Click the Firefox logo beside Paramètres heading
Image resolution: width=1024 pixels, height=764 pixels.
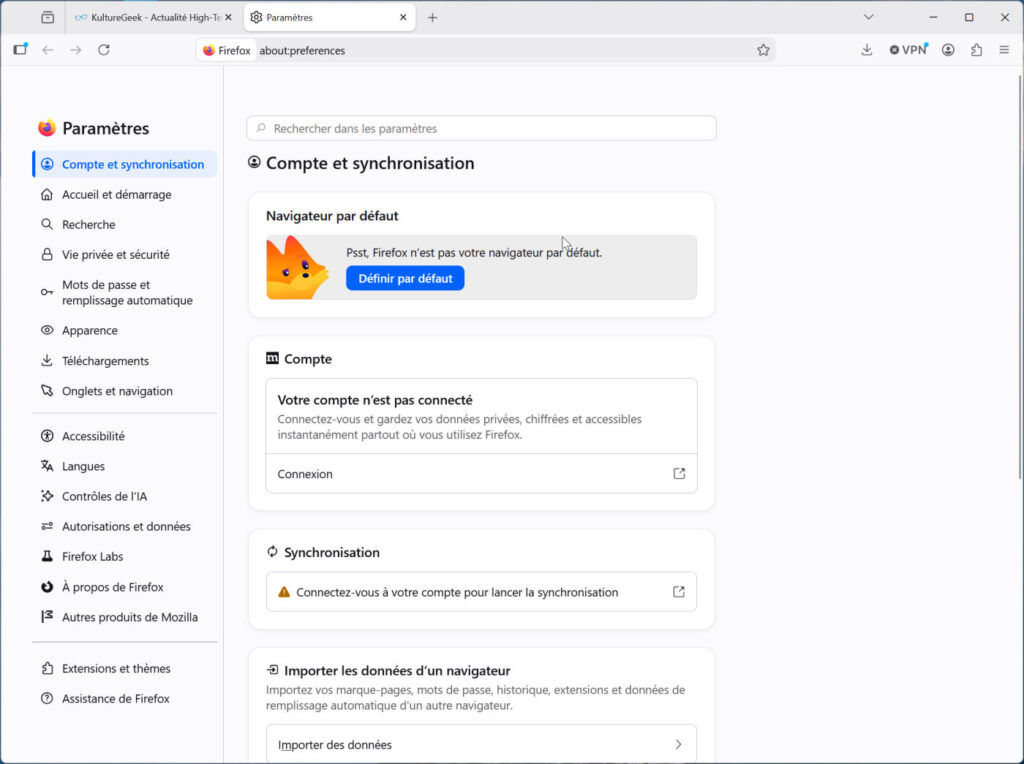click(x=47, y=128)
